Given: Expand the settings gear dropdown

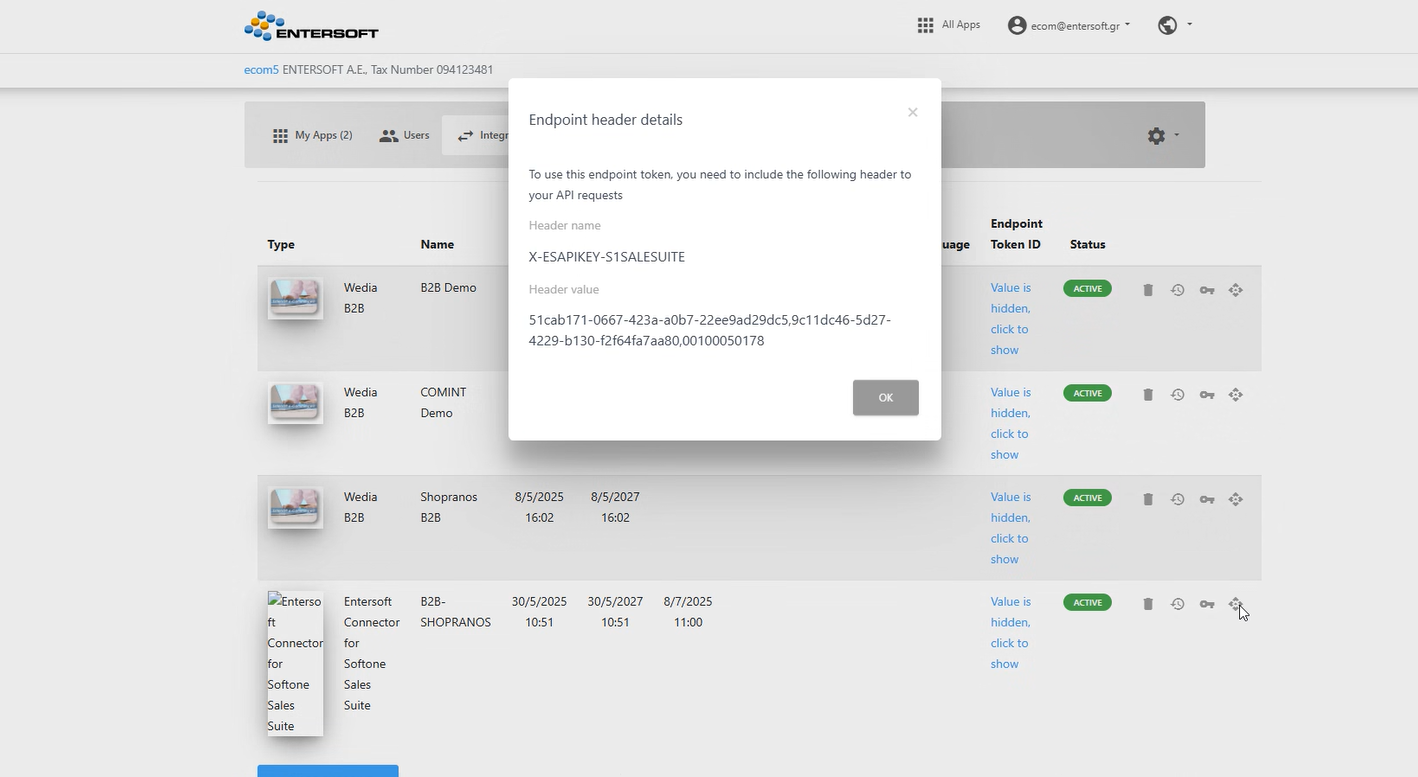Looking at the screenshot, I should pos(1162,135).
